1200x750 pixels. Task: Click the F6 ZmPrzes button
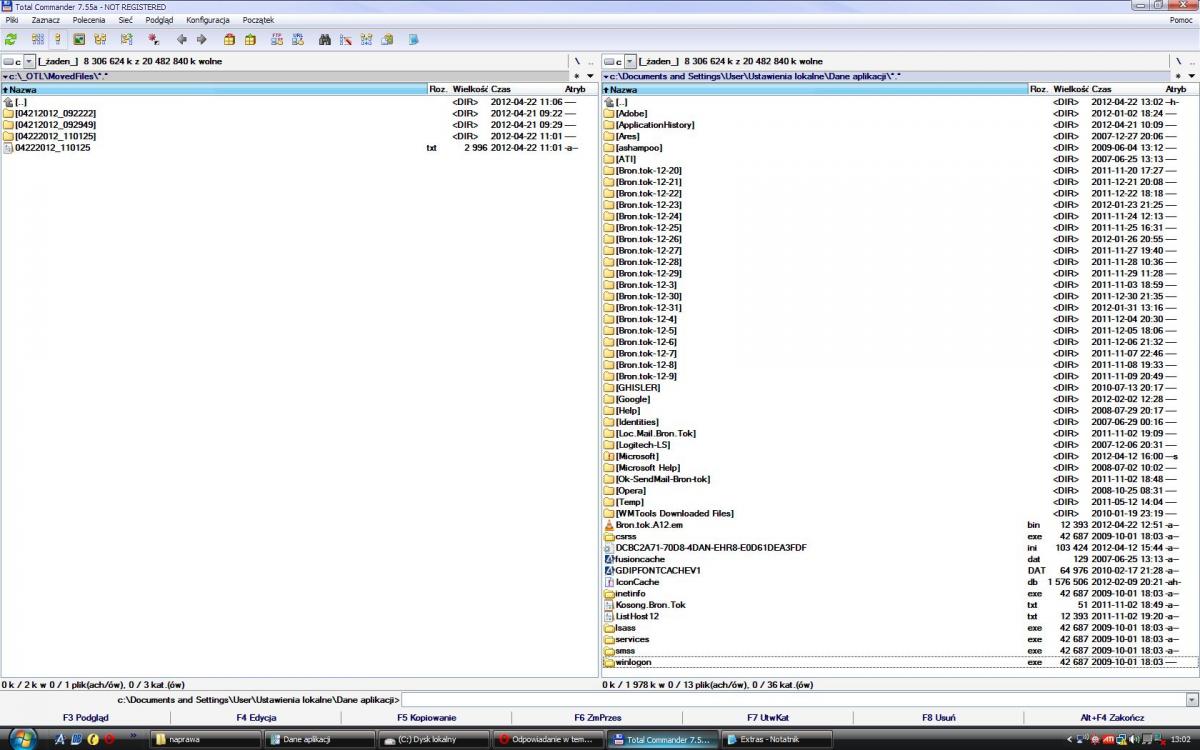click(598, 717)
